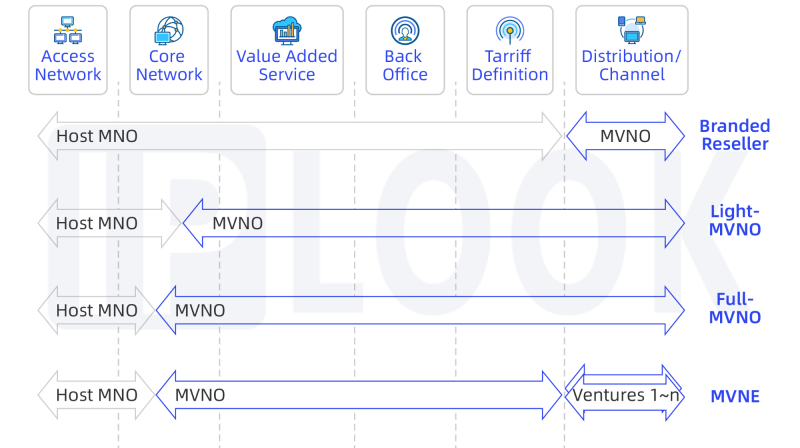Click 'Host MNO' in MVNE row
The image size is (800, 448).
tap(97, 395)
